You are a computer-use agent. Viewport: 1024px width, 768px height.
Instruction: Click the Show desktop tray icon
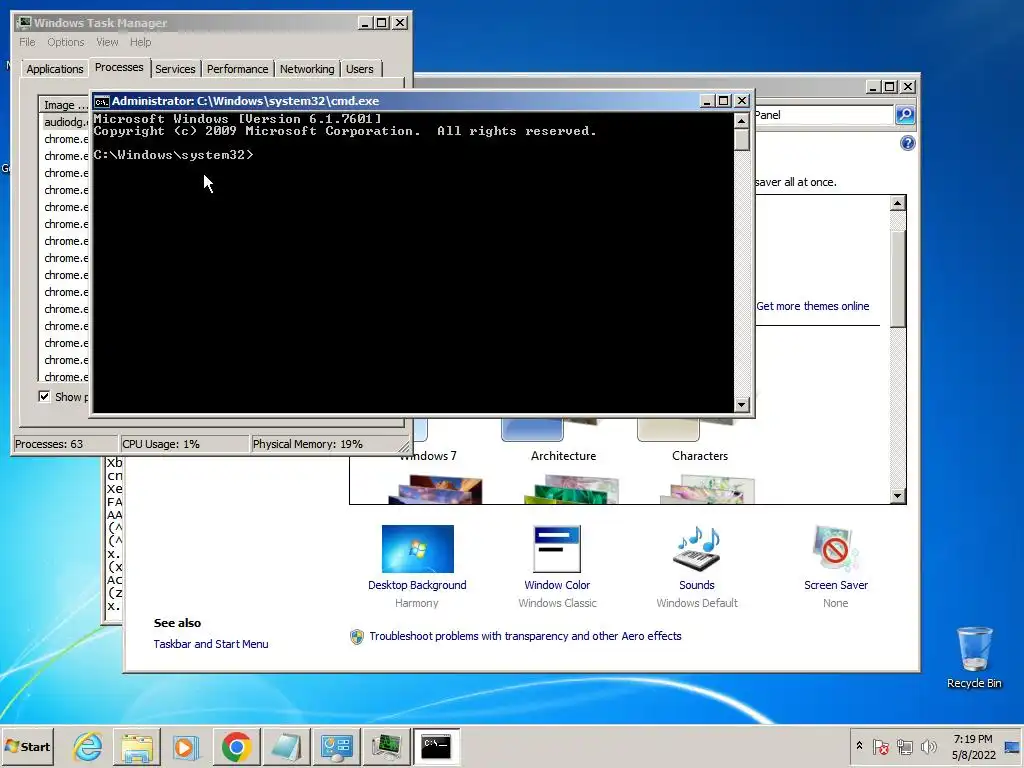(x=1012, y=746)
